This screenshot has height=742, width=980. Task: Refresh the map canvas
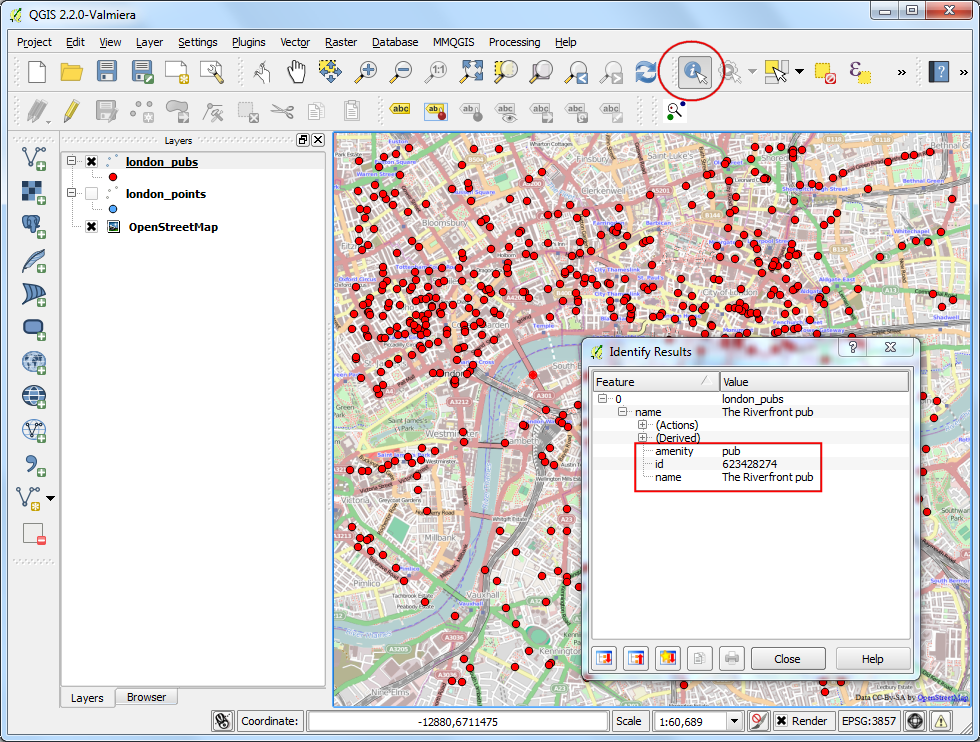coord(646,72)
